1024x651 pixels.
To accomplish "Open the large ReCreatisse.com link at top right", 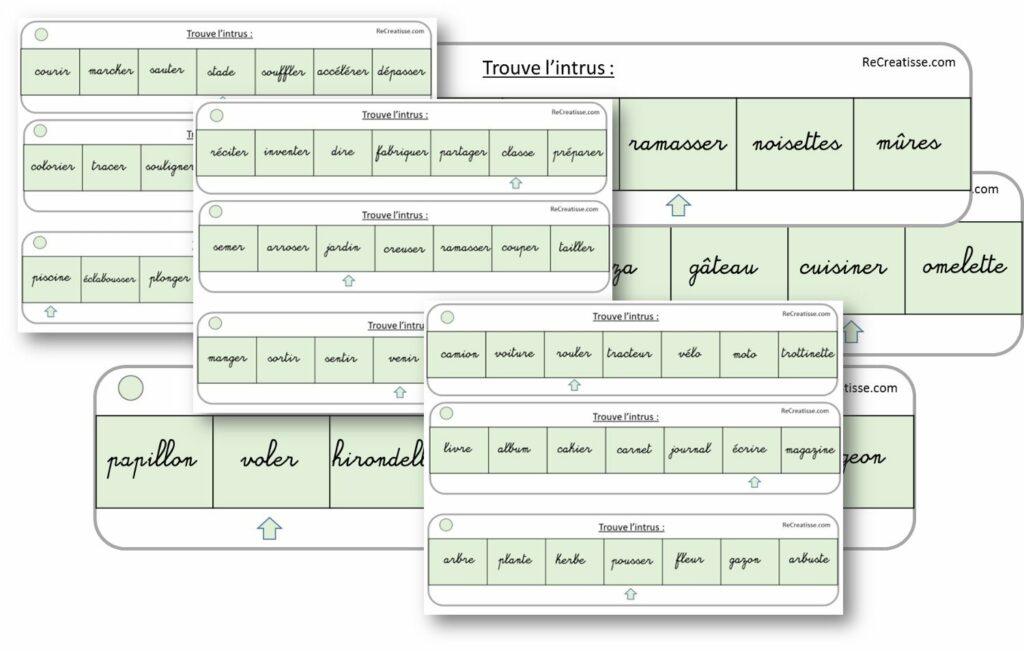I will (908, 62).
